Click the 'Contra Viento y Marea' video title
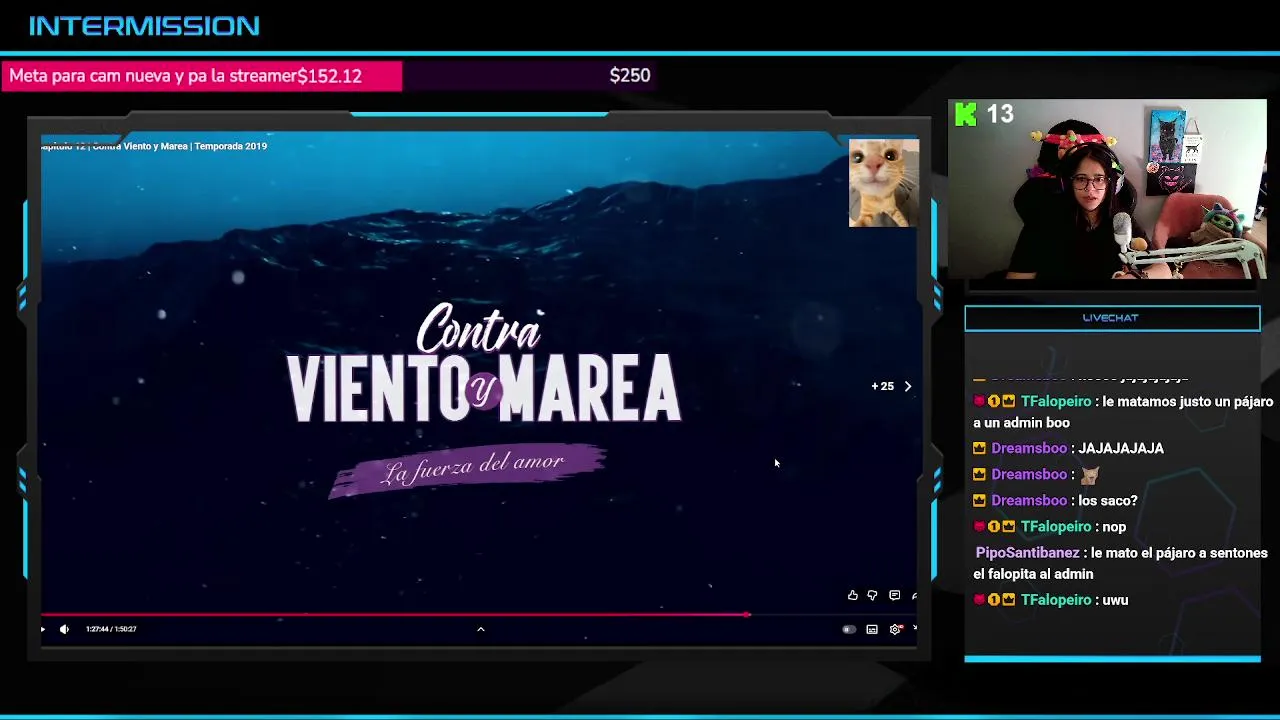The image size is (1280, 720). (x=155, y=146)
